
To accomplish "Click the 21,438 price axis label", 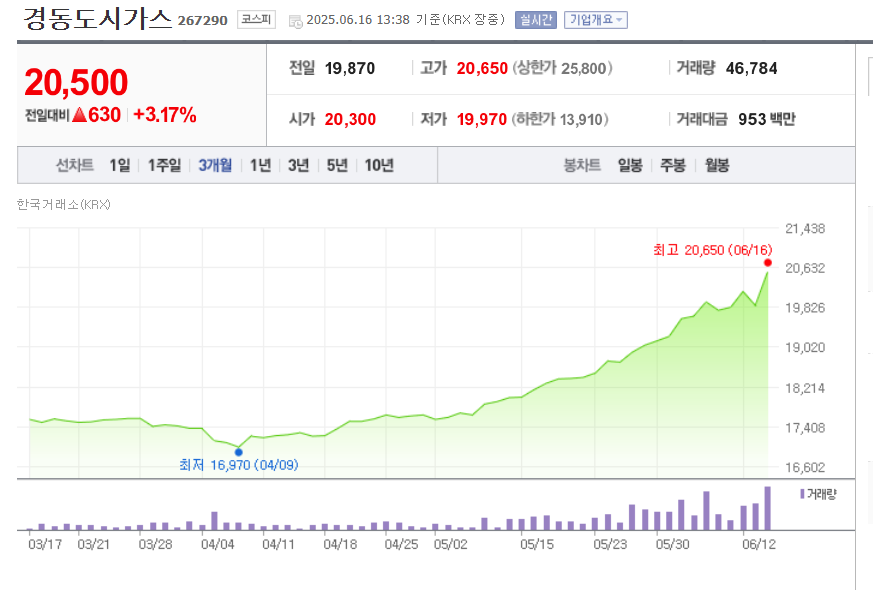I will (805, 228).
